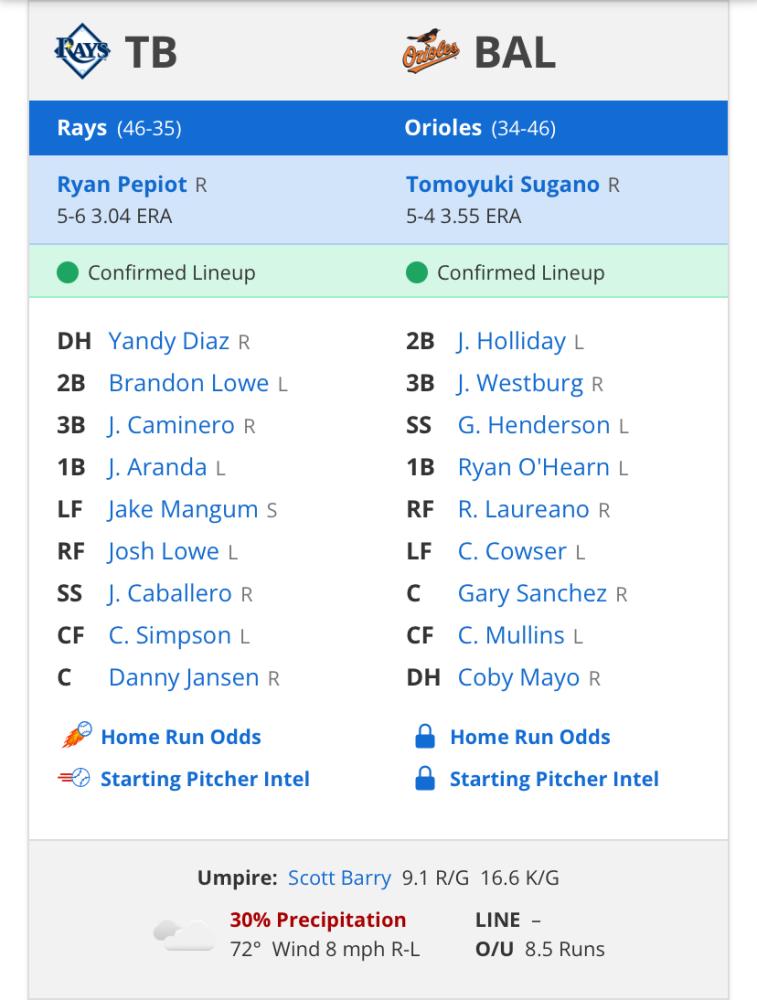Open Rays Home Run Odds

click(181, 737)
